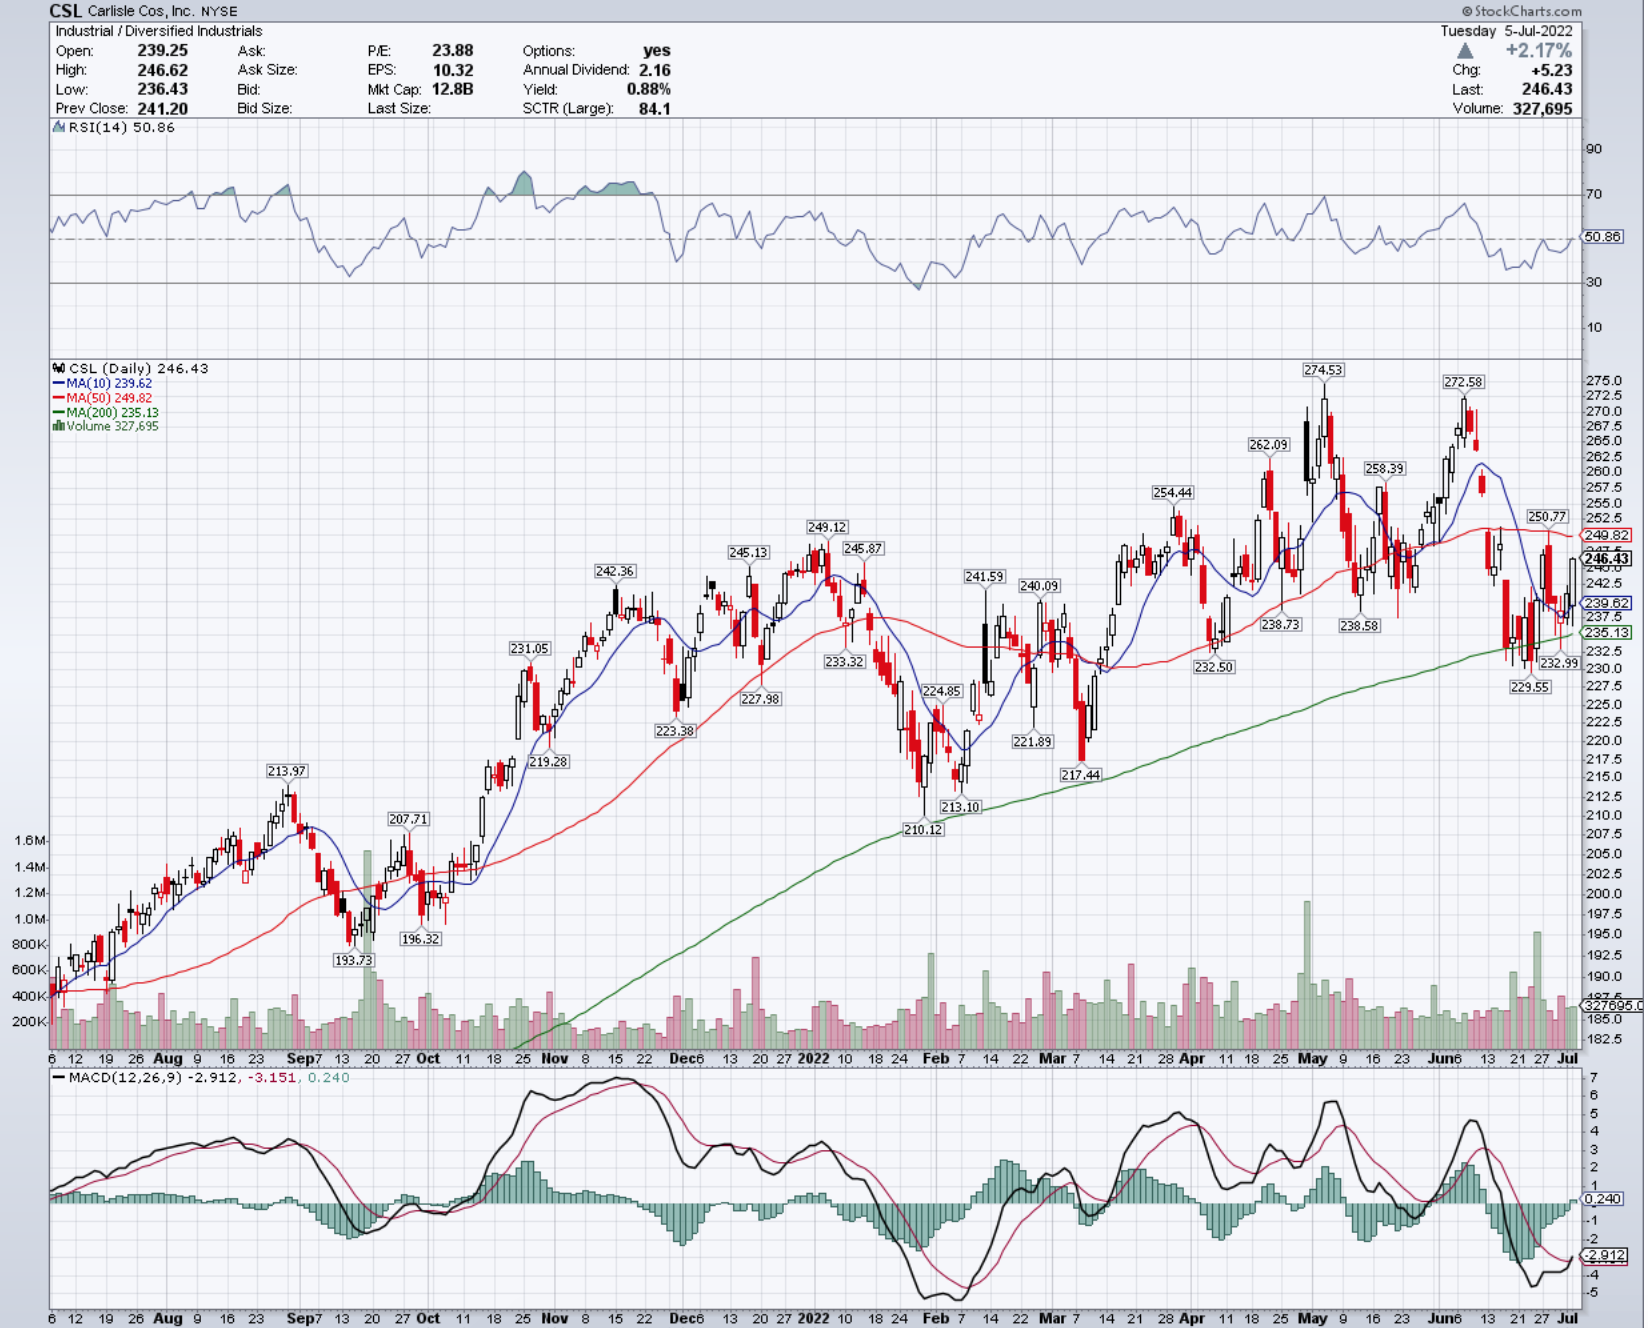Click the Industrial / Diversified Industrials label
Screen dimensions: 1648x1328
159,31
